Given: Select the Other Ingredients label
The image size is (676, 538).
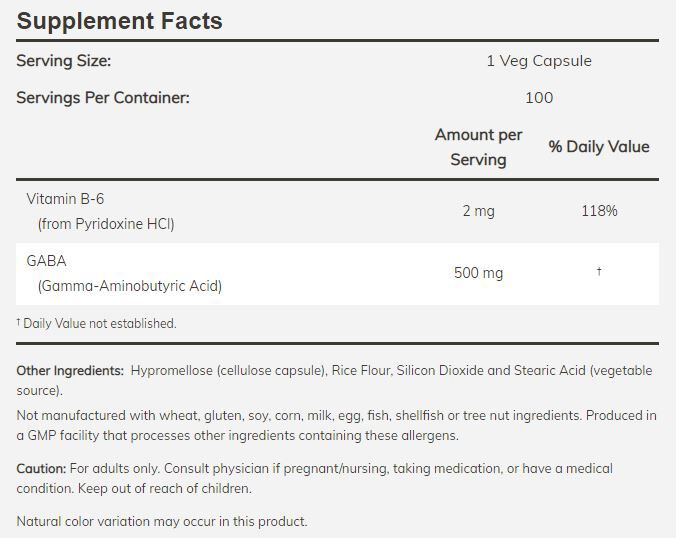Looking at the screenshot, I should coord(70,371).
